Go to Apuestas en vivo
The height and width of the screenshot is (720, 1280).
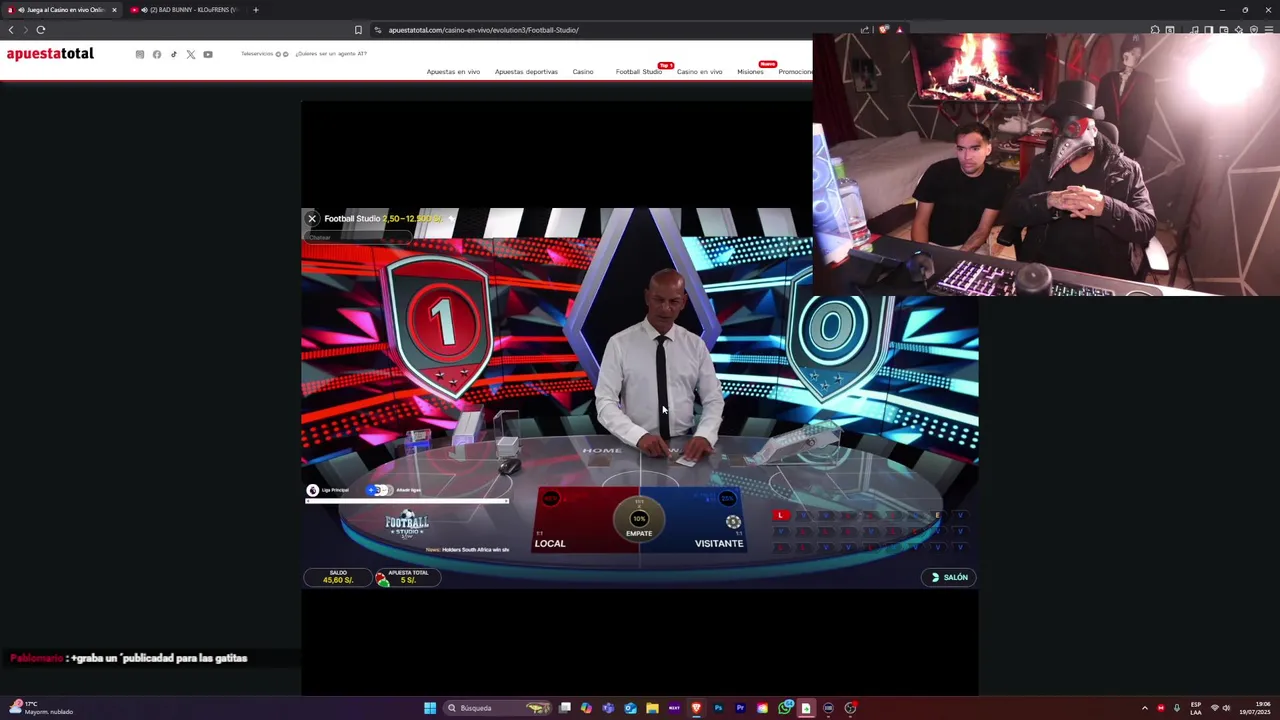coord(453,72)
